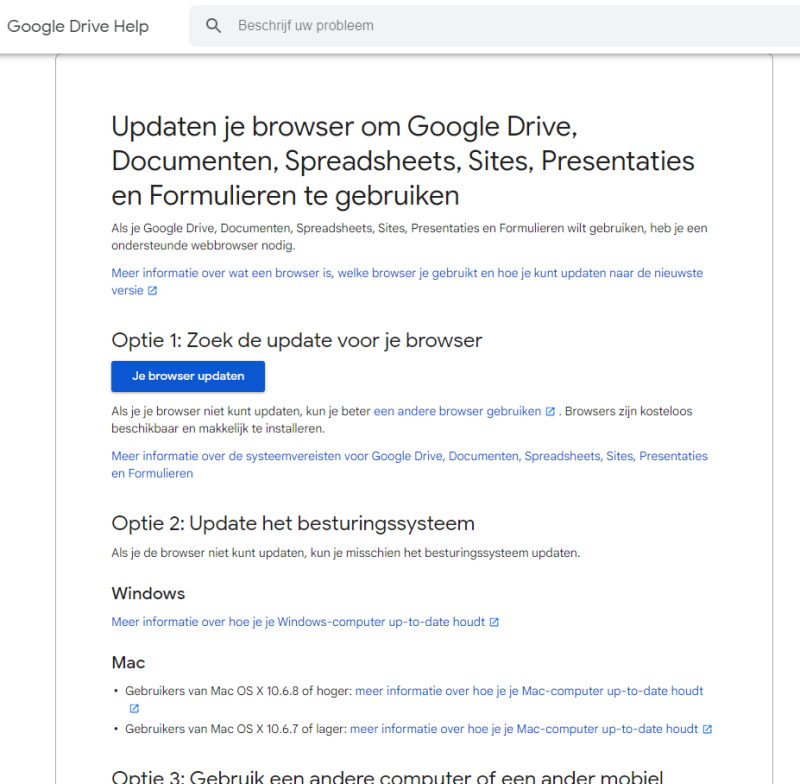Click external-link icon after the Windows-computer link
800x784 pixels.
494,622
